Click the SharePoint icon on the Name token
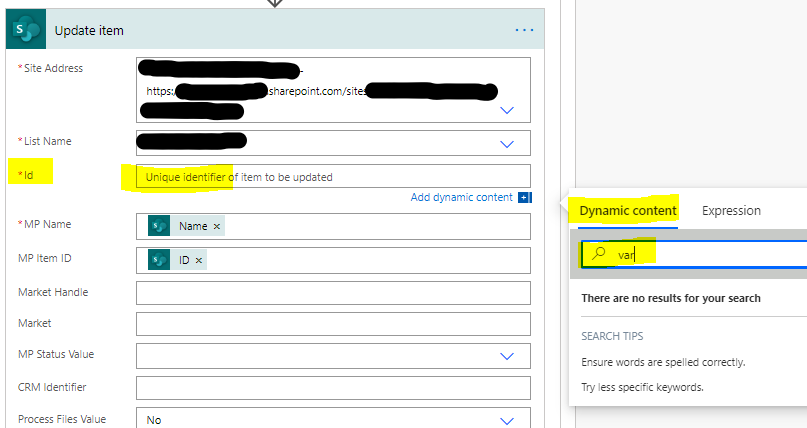 [x=159, y=226]
